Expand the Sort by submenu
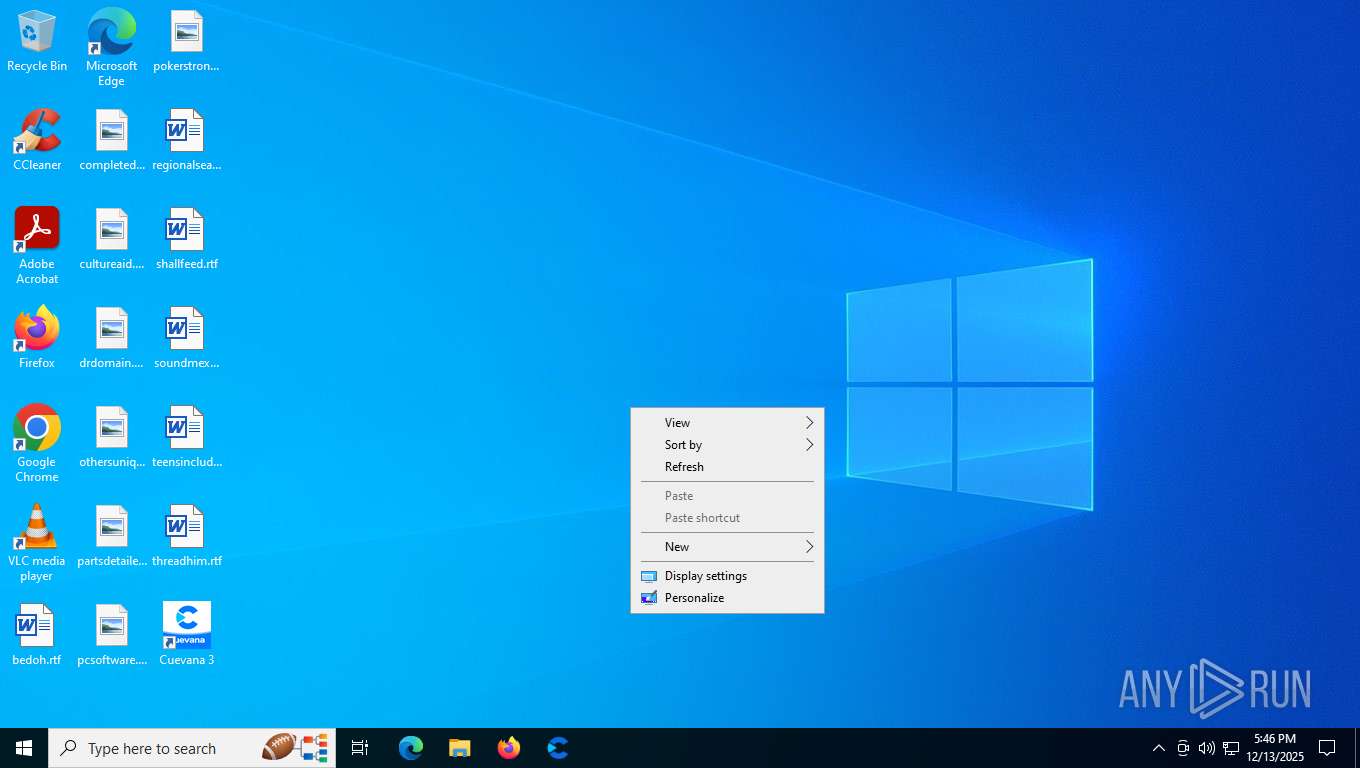The width and height of the screenshot is (1360, 768). [x=727, y=445]
